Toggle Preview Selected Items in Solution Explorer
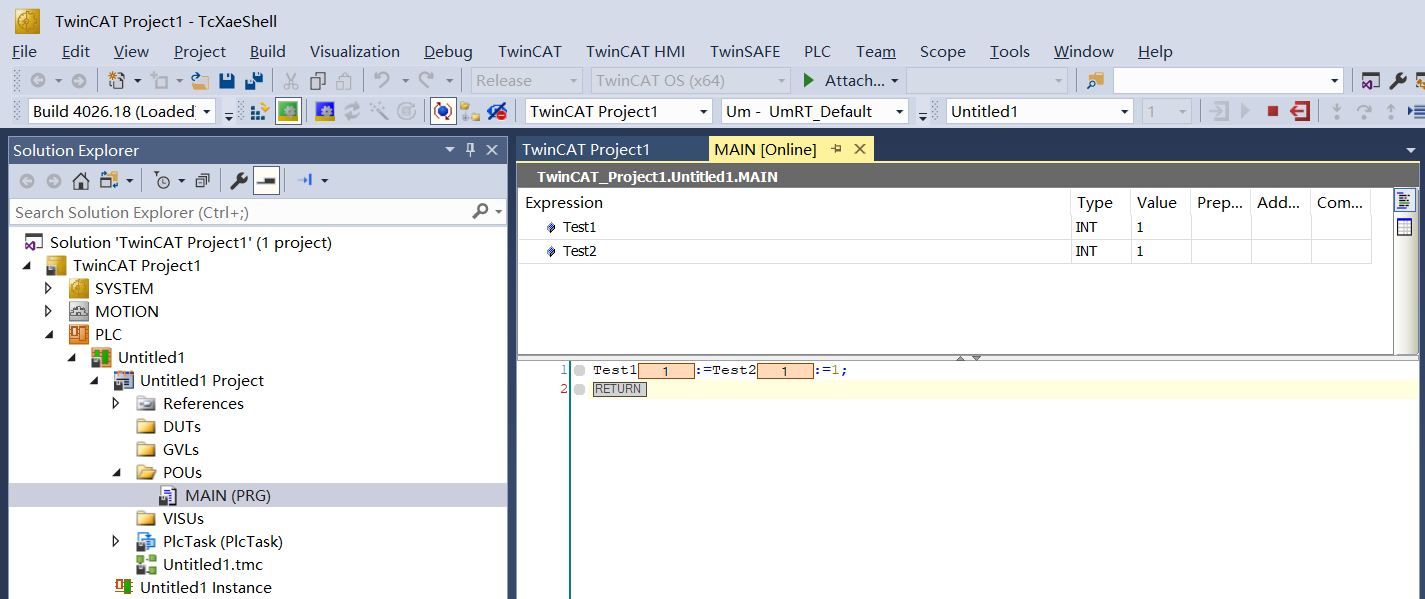This screenshot has width=1425, height=599. 266,181
